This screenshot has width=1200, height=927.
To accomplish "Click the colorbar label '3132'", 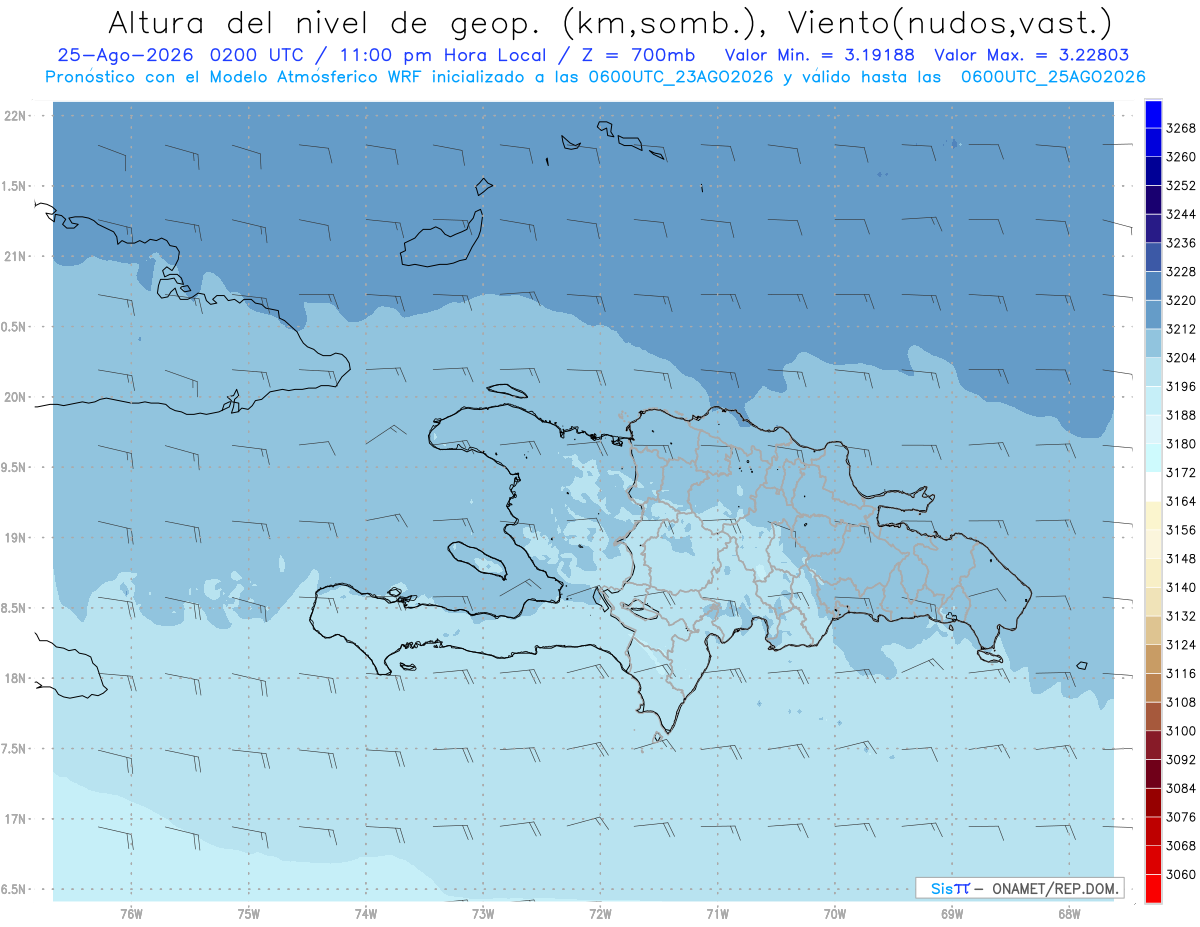I will (1181, 616).
